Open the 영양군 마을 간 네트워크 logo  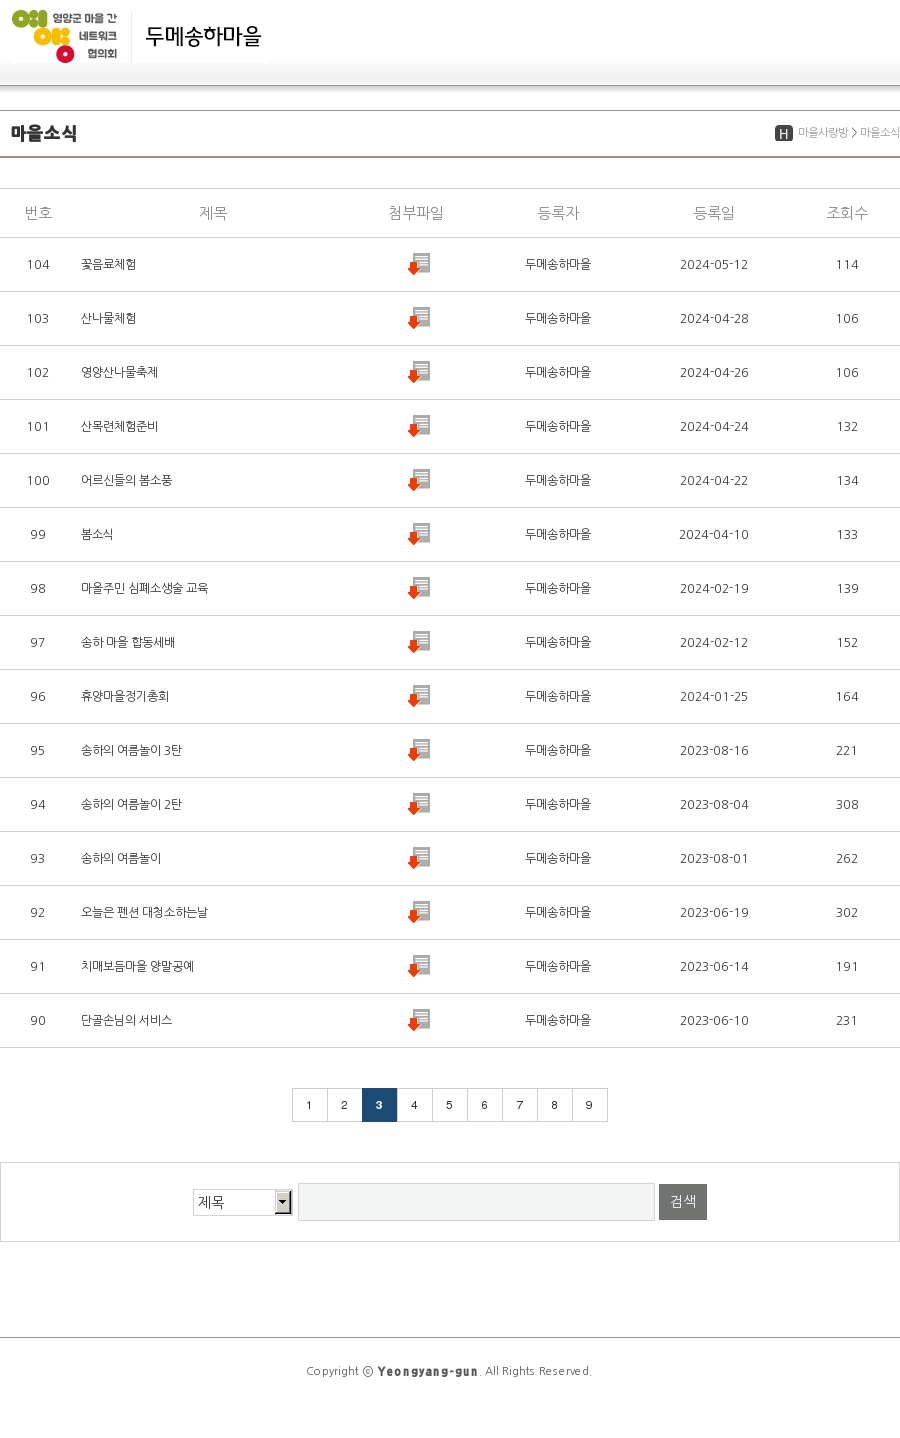(65, 36)
